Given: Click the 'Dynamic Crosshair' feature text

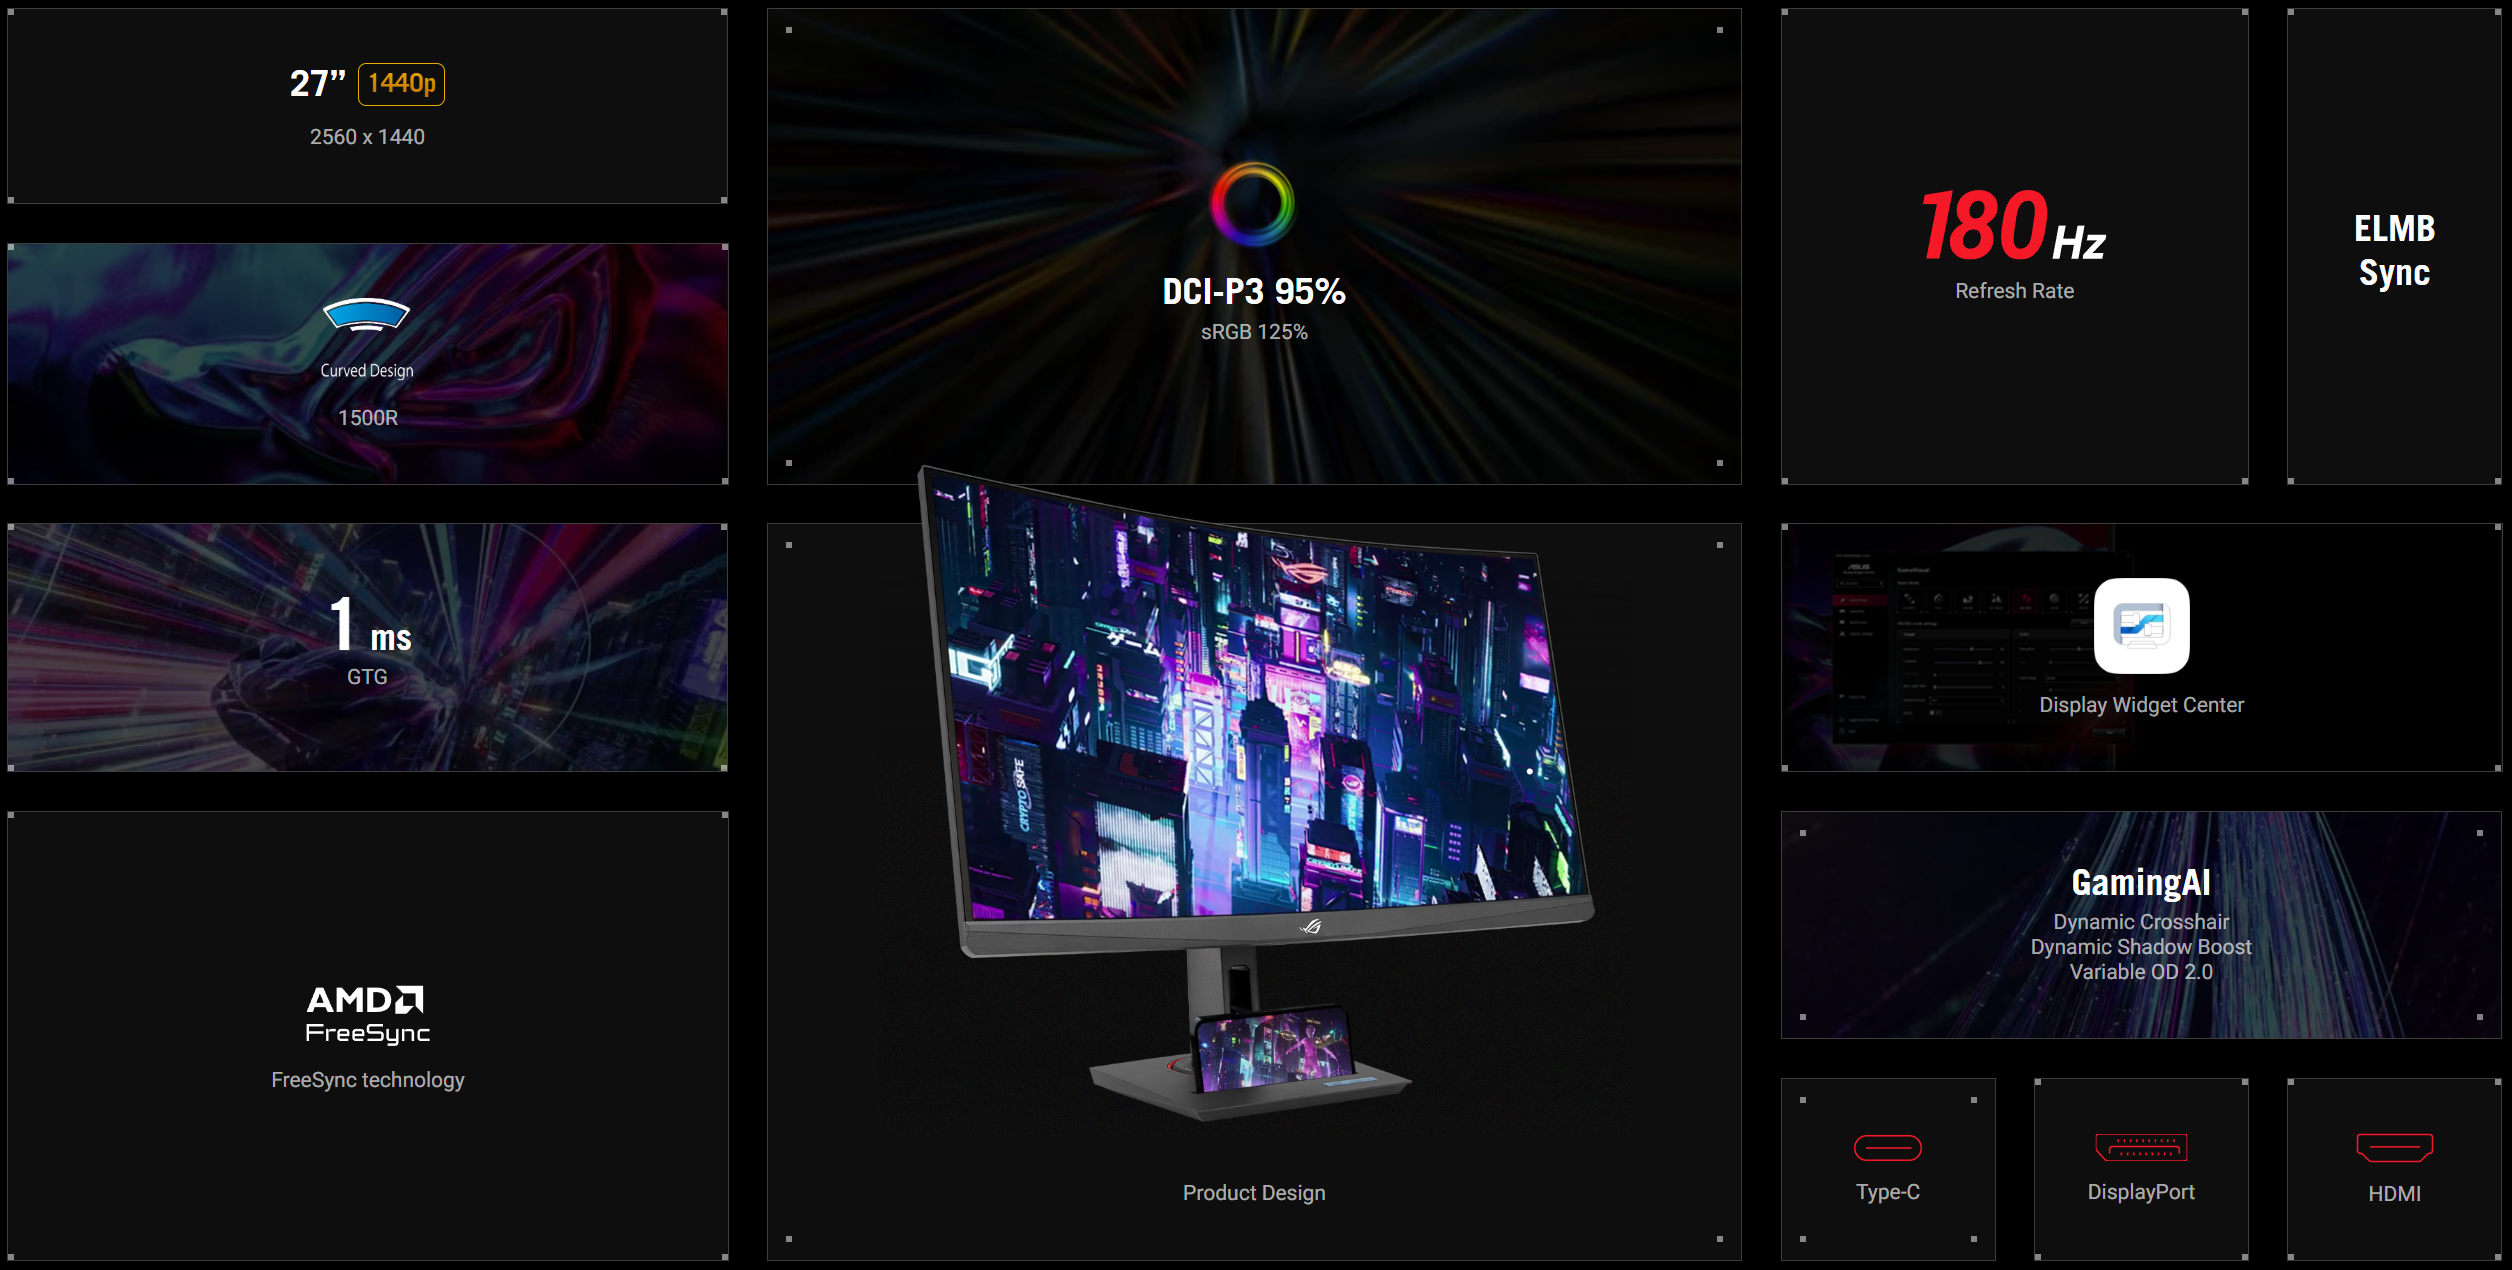Looking at the screenshot, I should tap(2141, 922).
